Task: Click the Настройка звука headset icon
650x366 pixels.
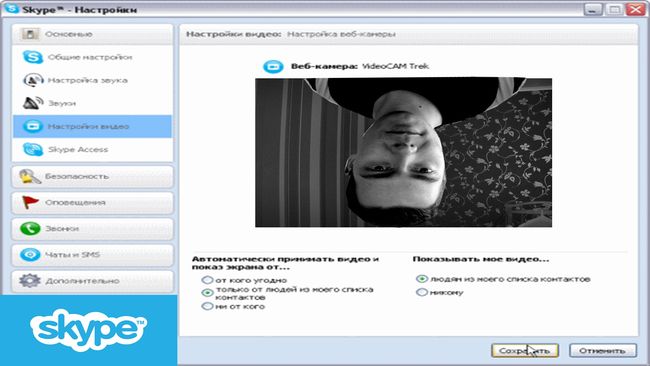Action: pos(33,80)
